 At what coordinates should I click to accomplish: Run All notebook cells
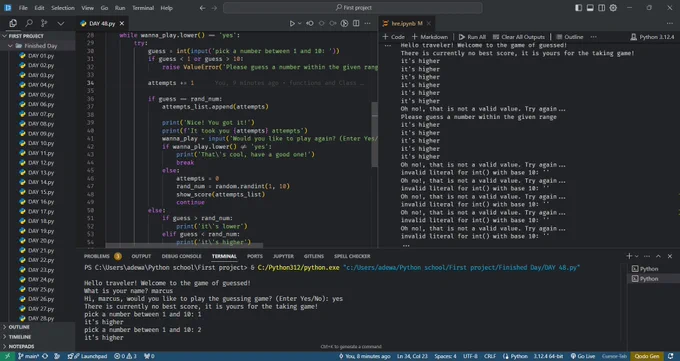click(472, 37)
